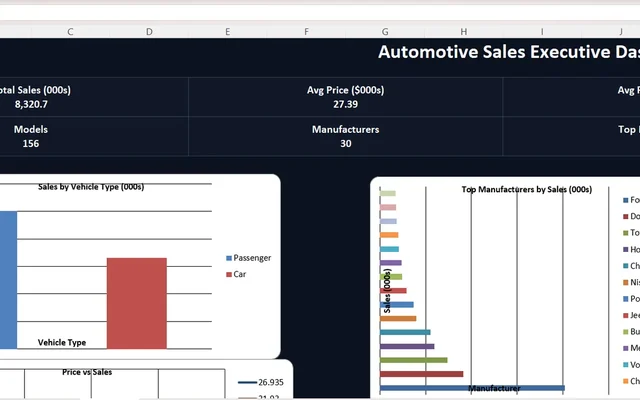640x400 pixels.
Task: Select column H header
Action: (464, 32)
